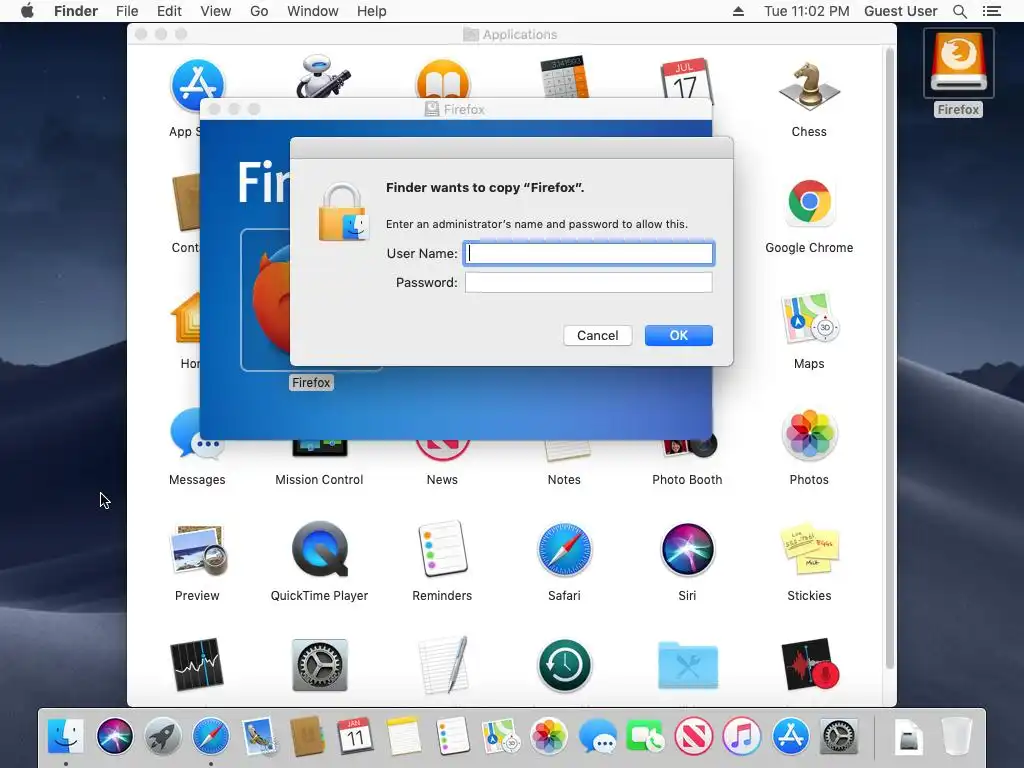Screen dimensions: 1024x768
Task: Open the Apple menu
Action: [x=27, y=11]
